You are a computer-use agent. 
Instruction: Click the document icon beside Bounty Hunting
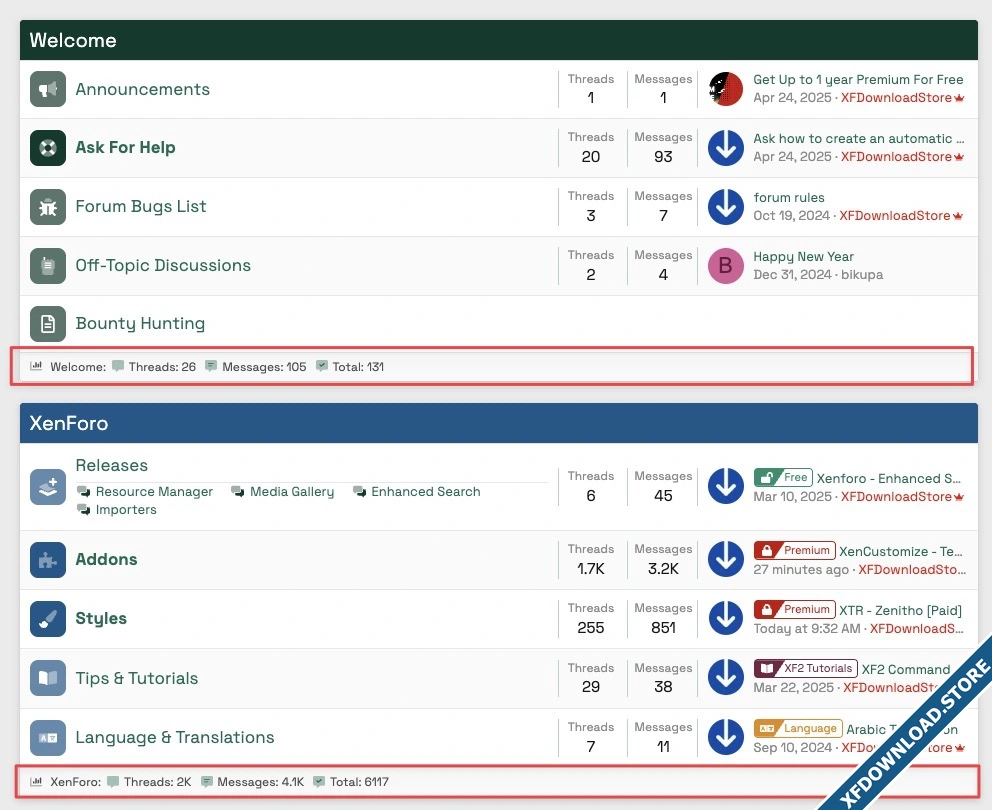(47, 324)
